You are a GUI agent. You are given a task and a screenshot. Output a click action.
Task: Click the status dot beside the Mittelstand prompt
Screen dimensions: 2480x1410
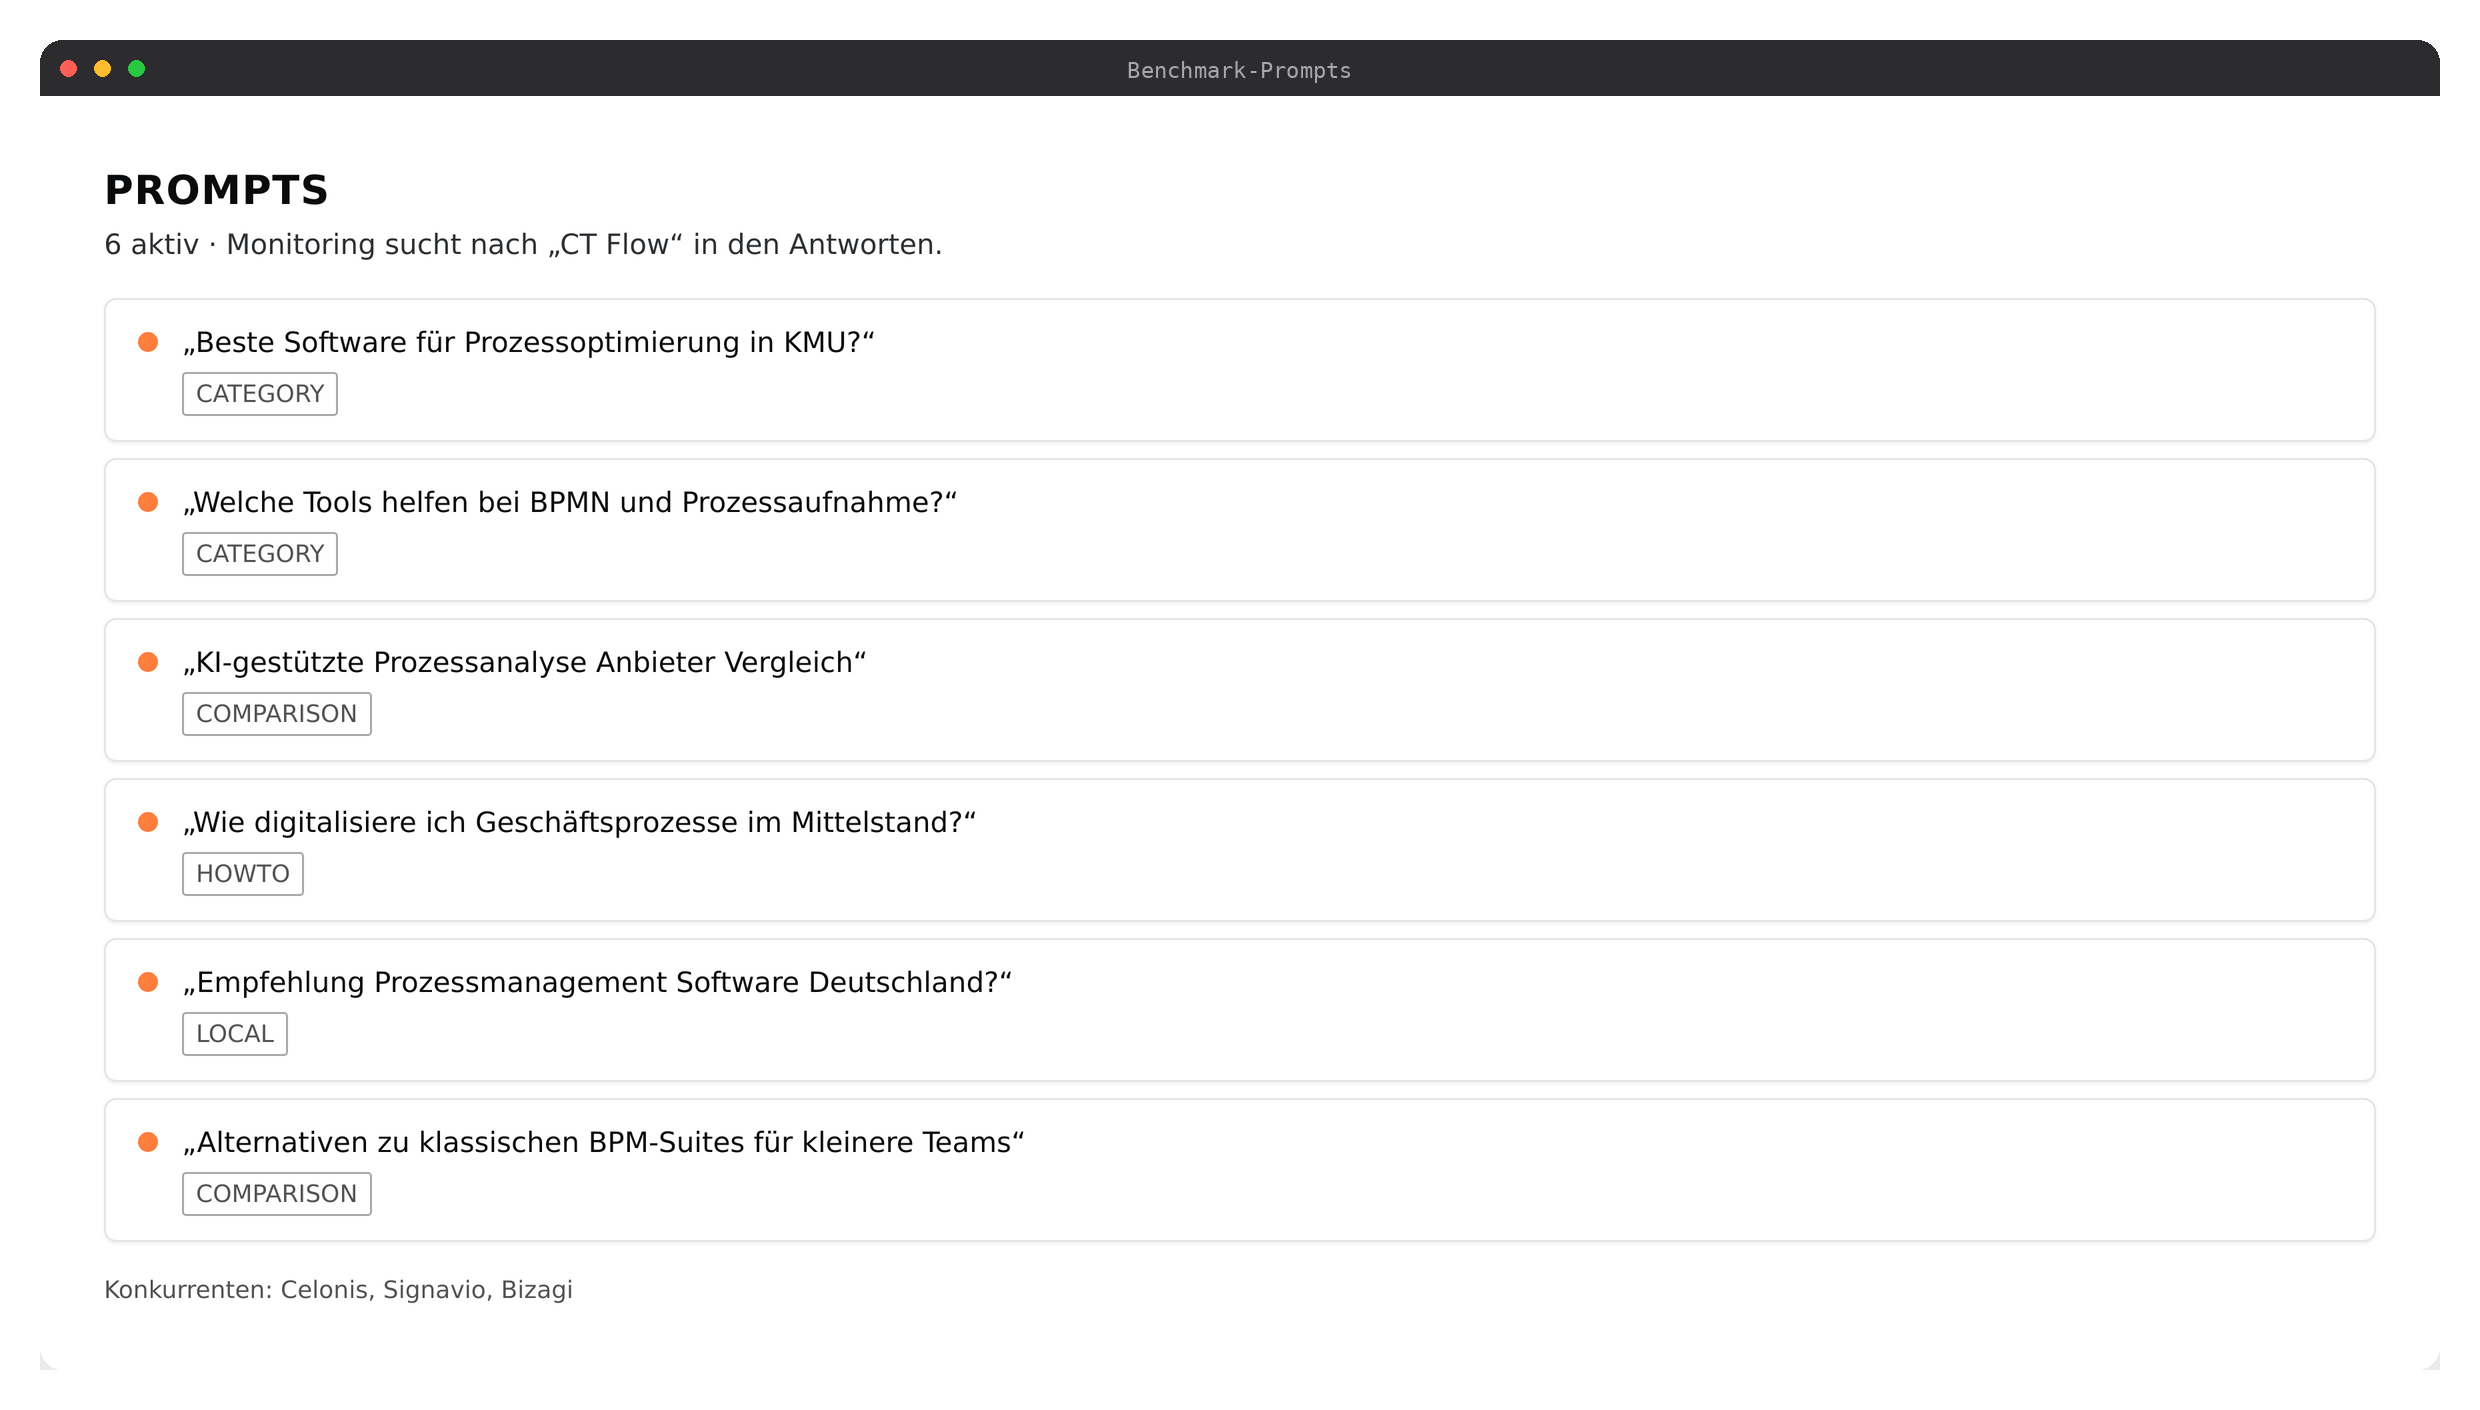pos(148,822)
